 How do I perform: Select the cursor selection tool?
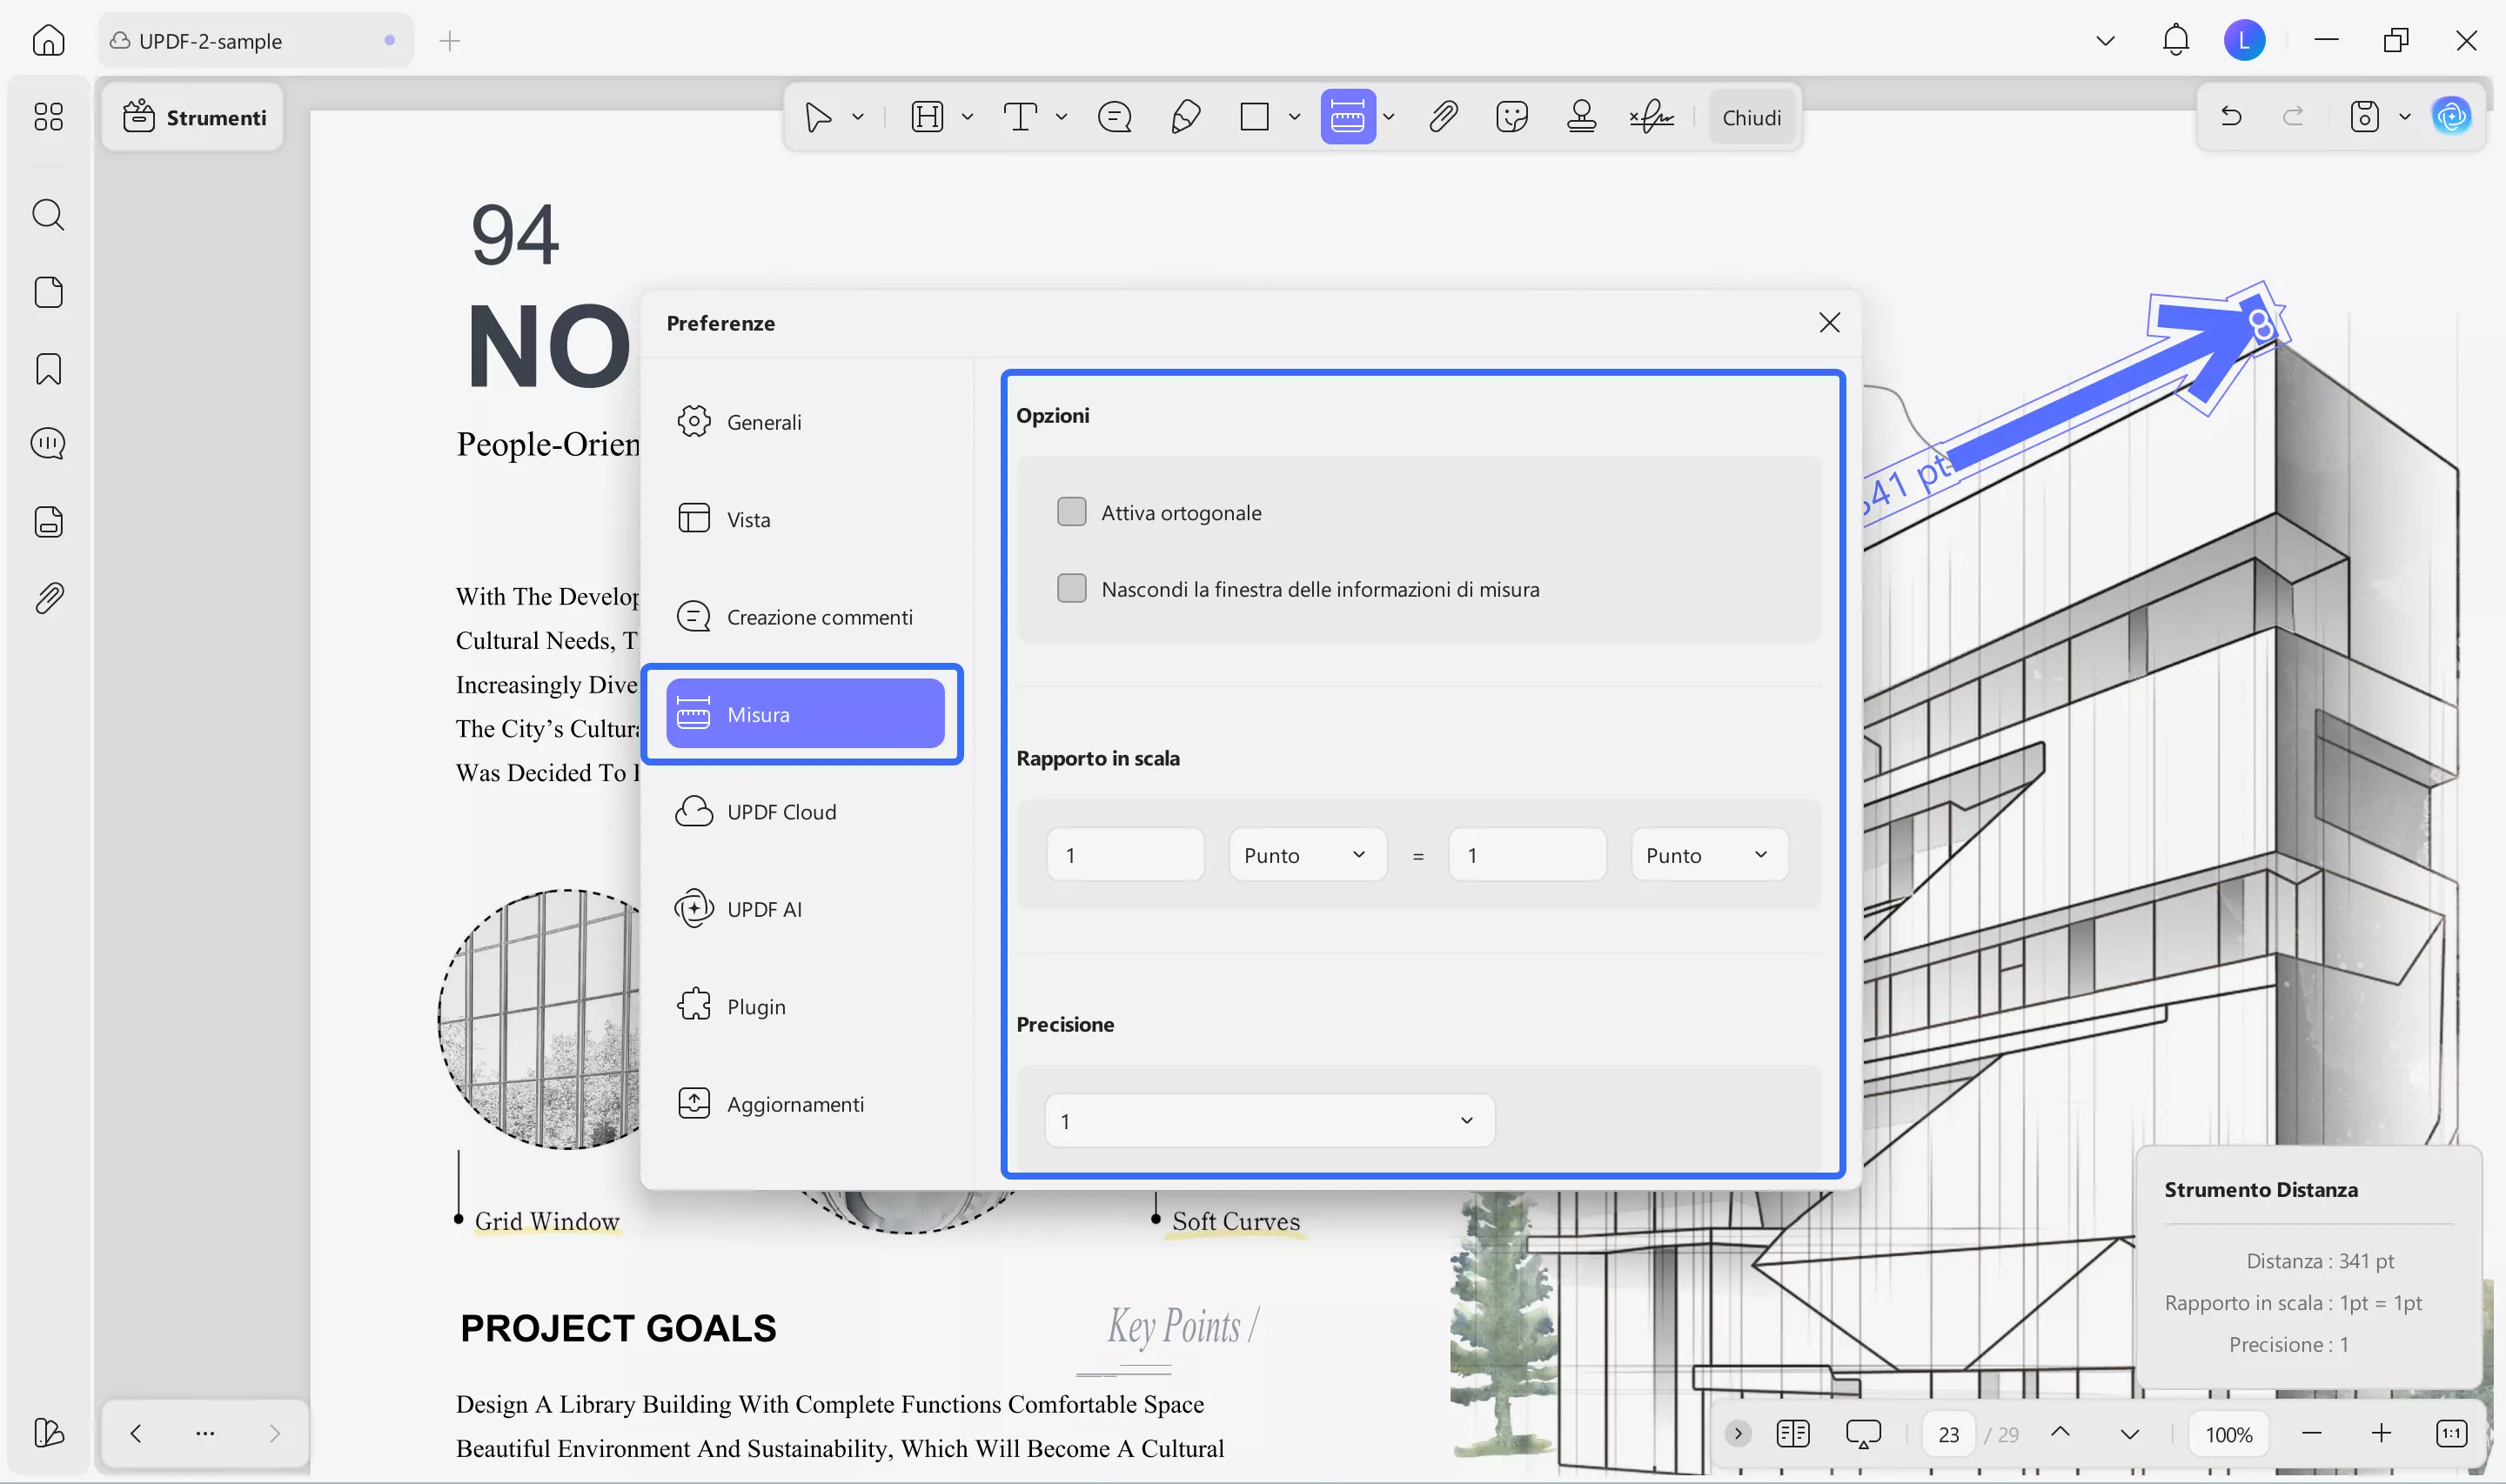click(x=820, y=117)
